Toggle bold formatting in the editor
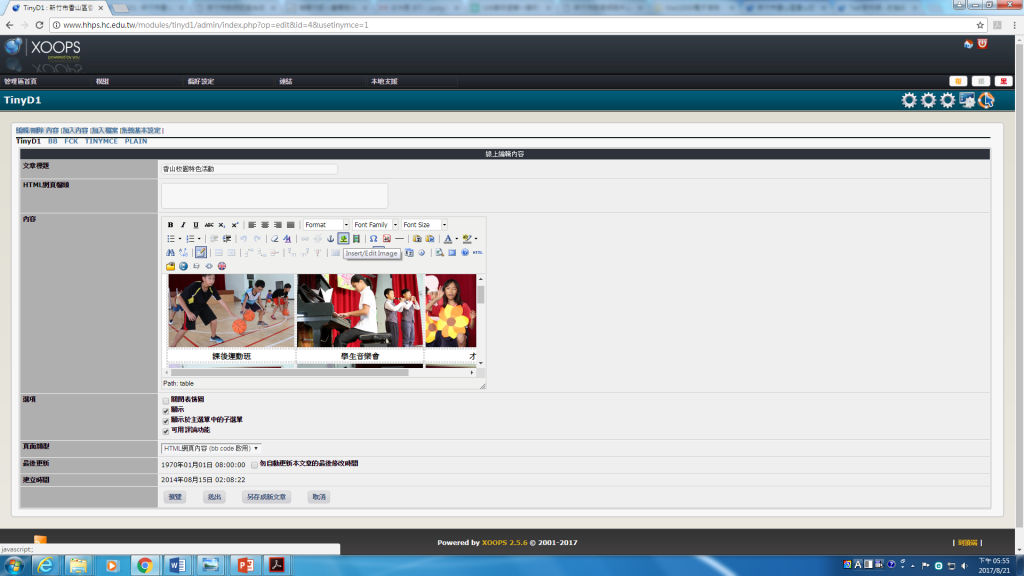This screenshot has height=576, width=1024. click(x=170, y=225)
